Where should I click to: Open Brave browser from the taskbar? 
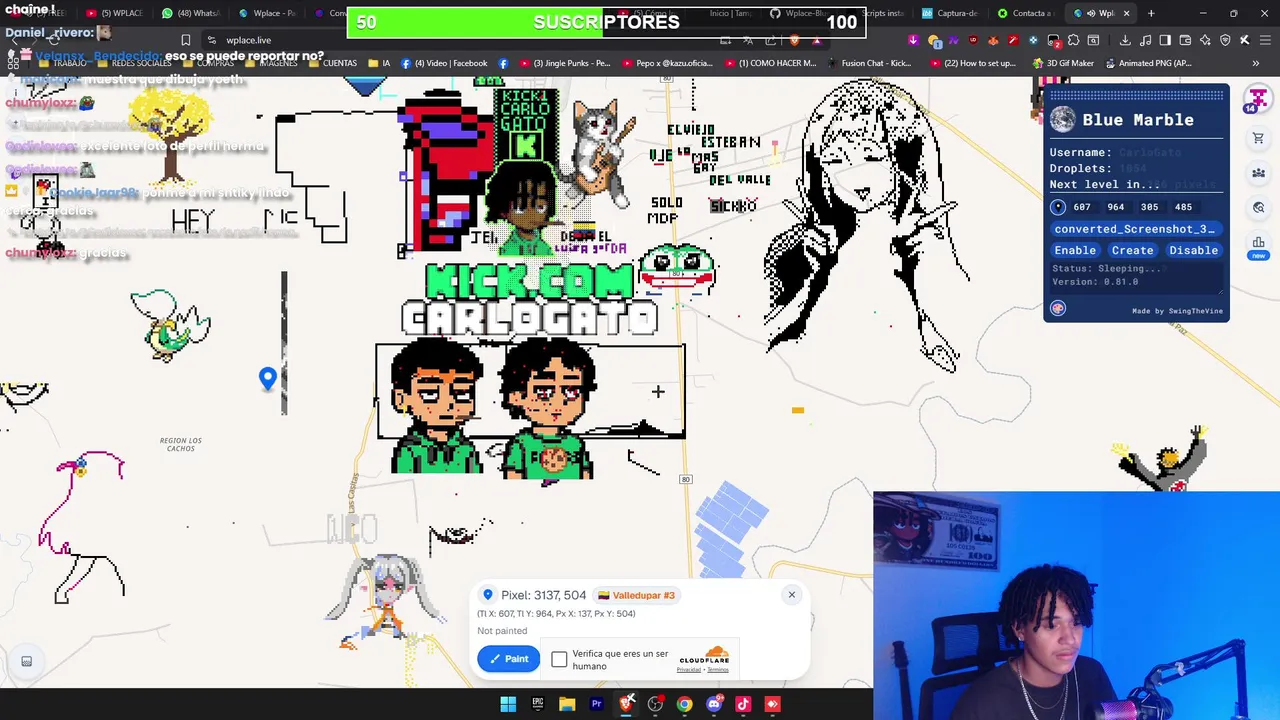click(x=626, y=704)
